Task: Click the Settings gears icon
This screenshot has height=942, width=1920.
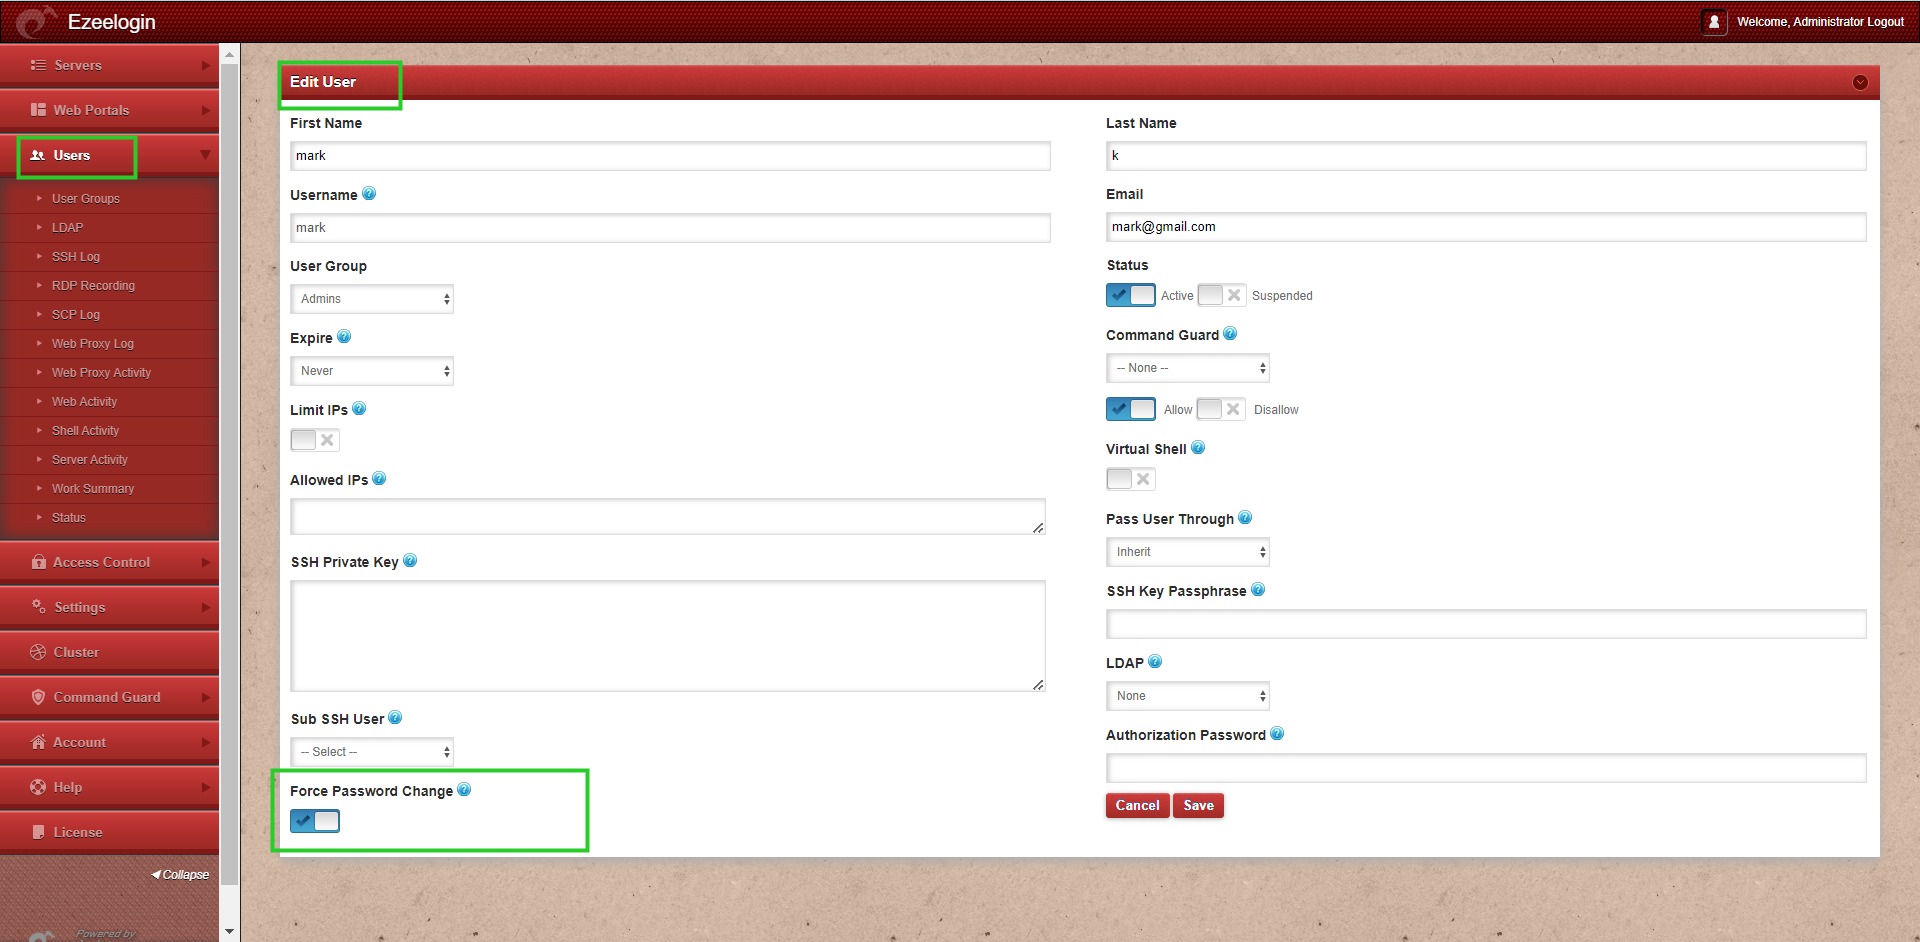Action: click(x=38, y=607)
